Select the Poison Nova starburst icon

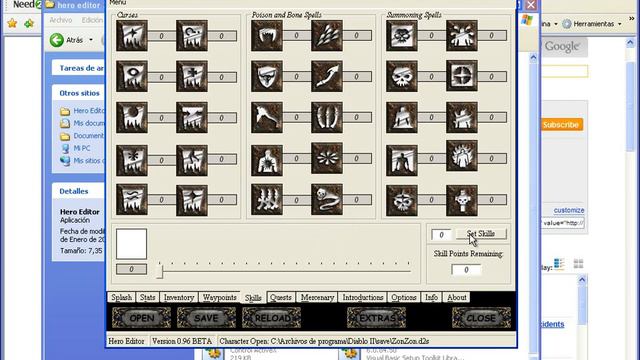coord(327,158)
